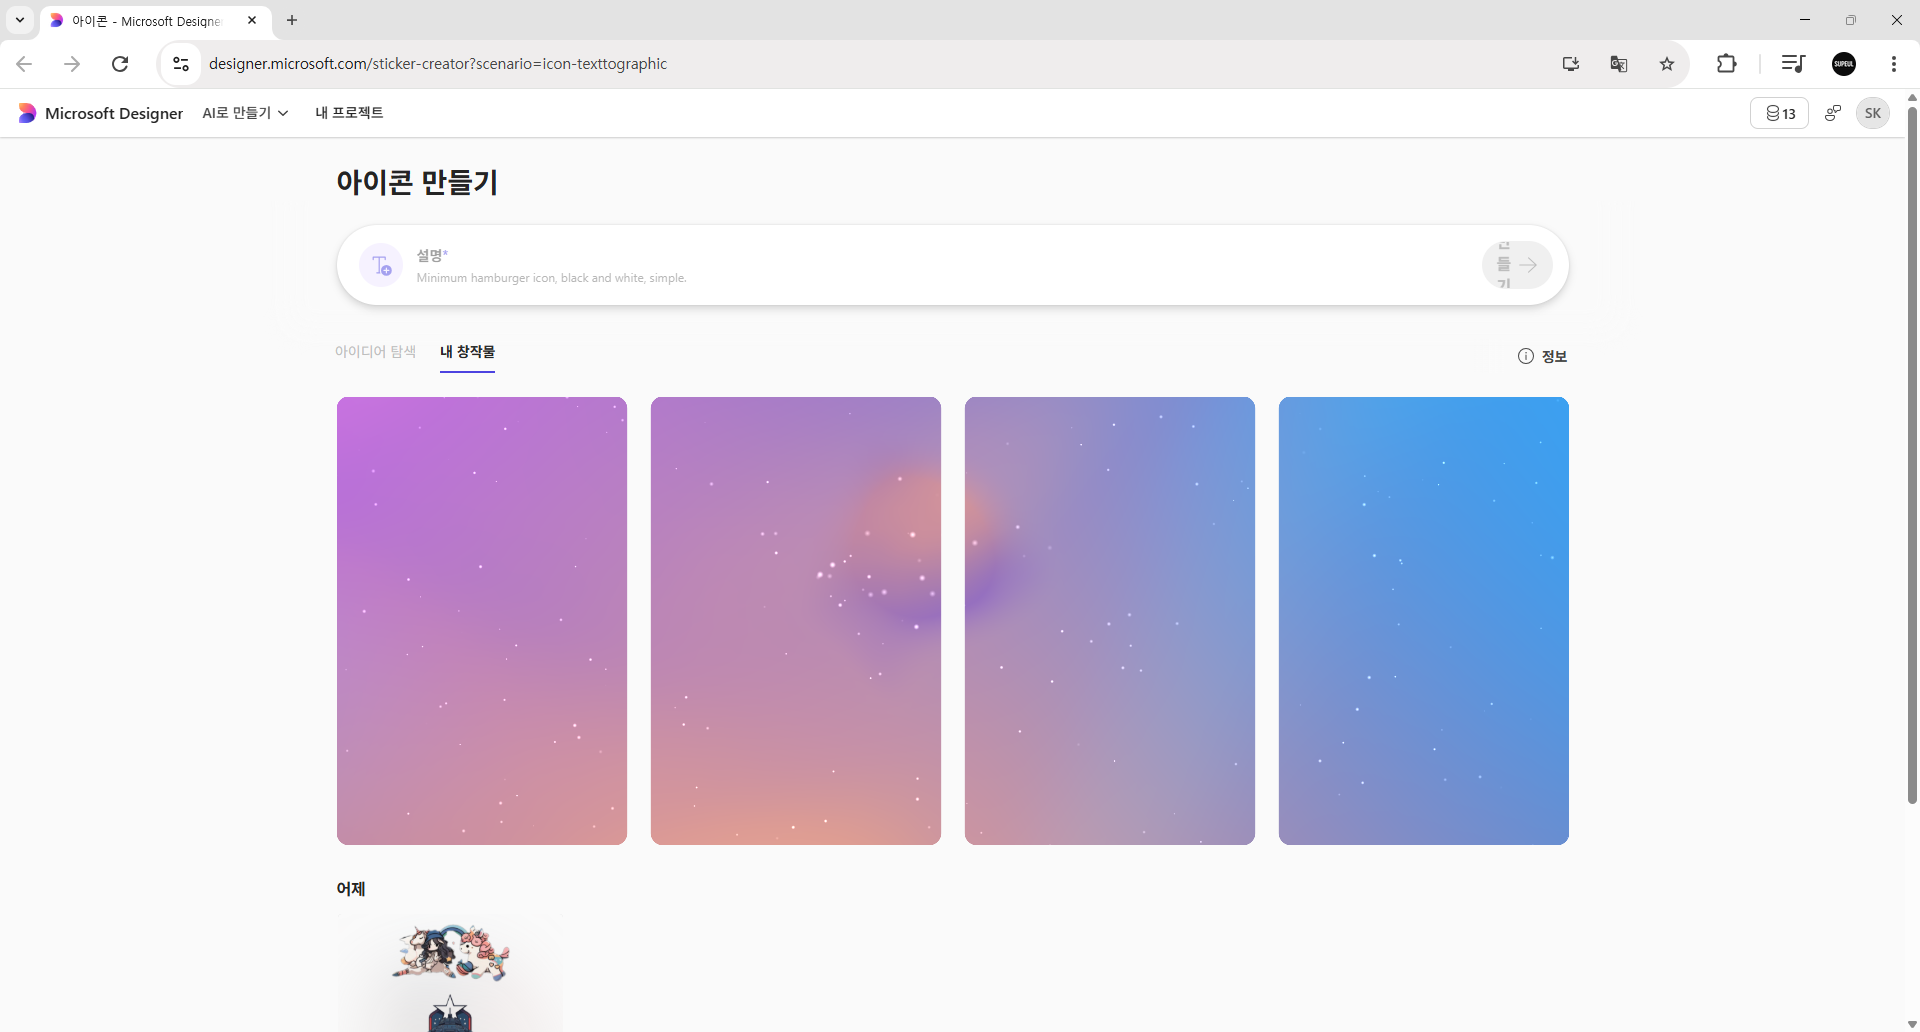Open 내 프로젝트 link in header
Screen dimensions: 1920x1032
pyautogui.click(x=349, y=113)
